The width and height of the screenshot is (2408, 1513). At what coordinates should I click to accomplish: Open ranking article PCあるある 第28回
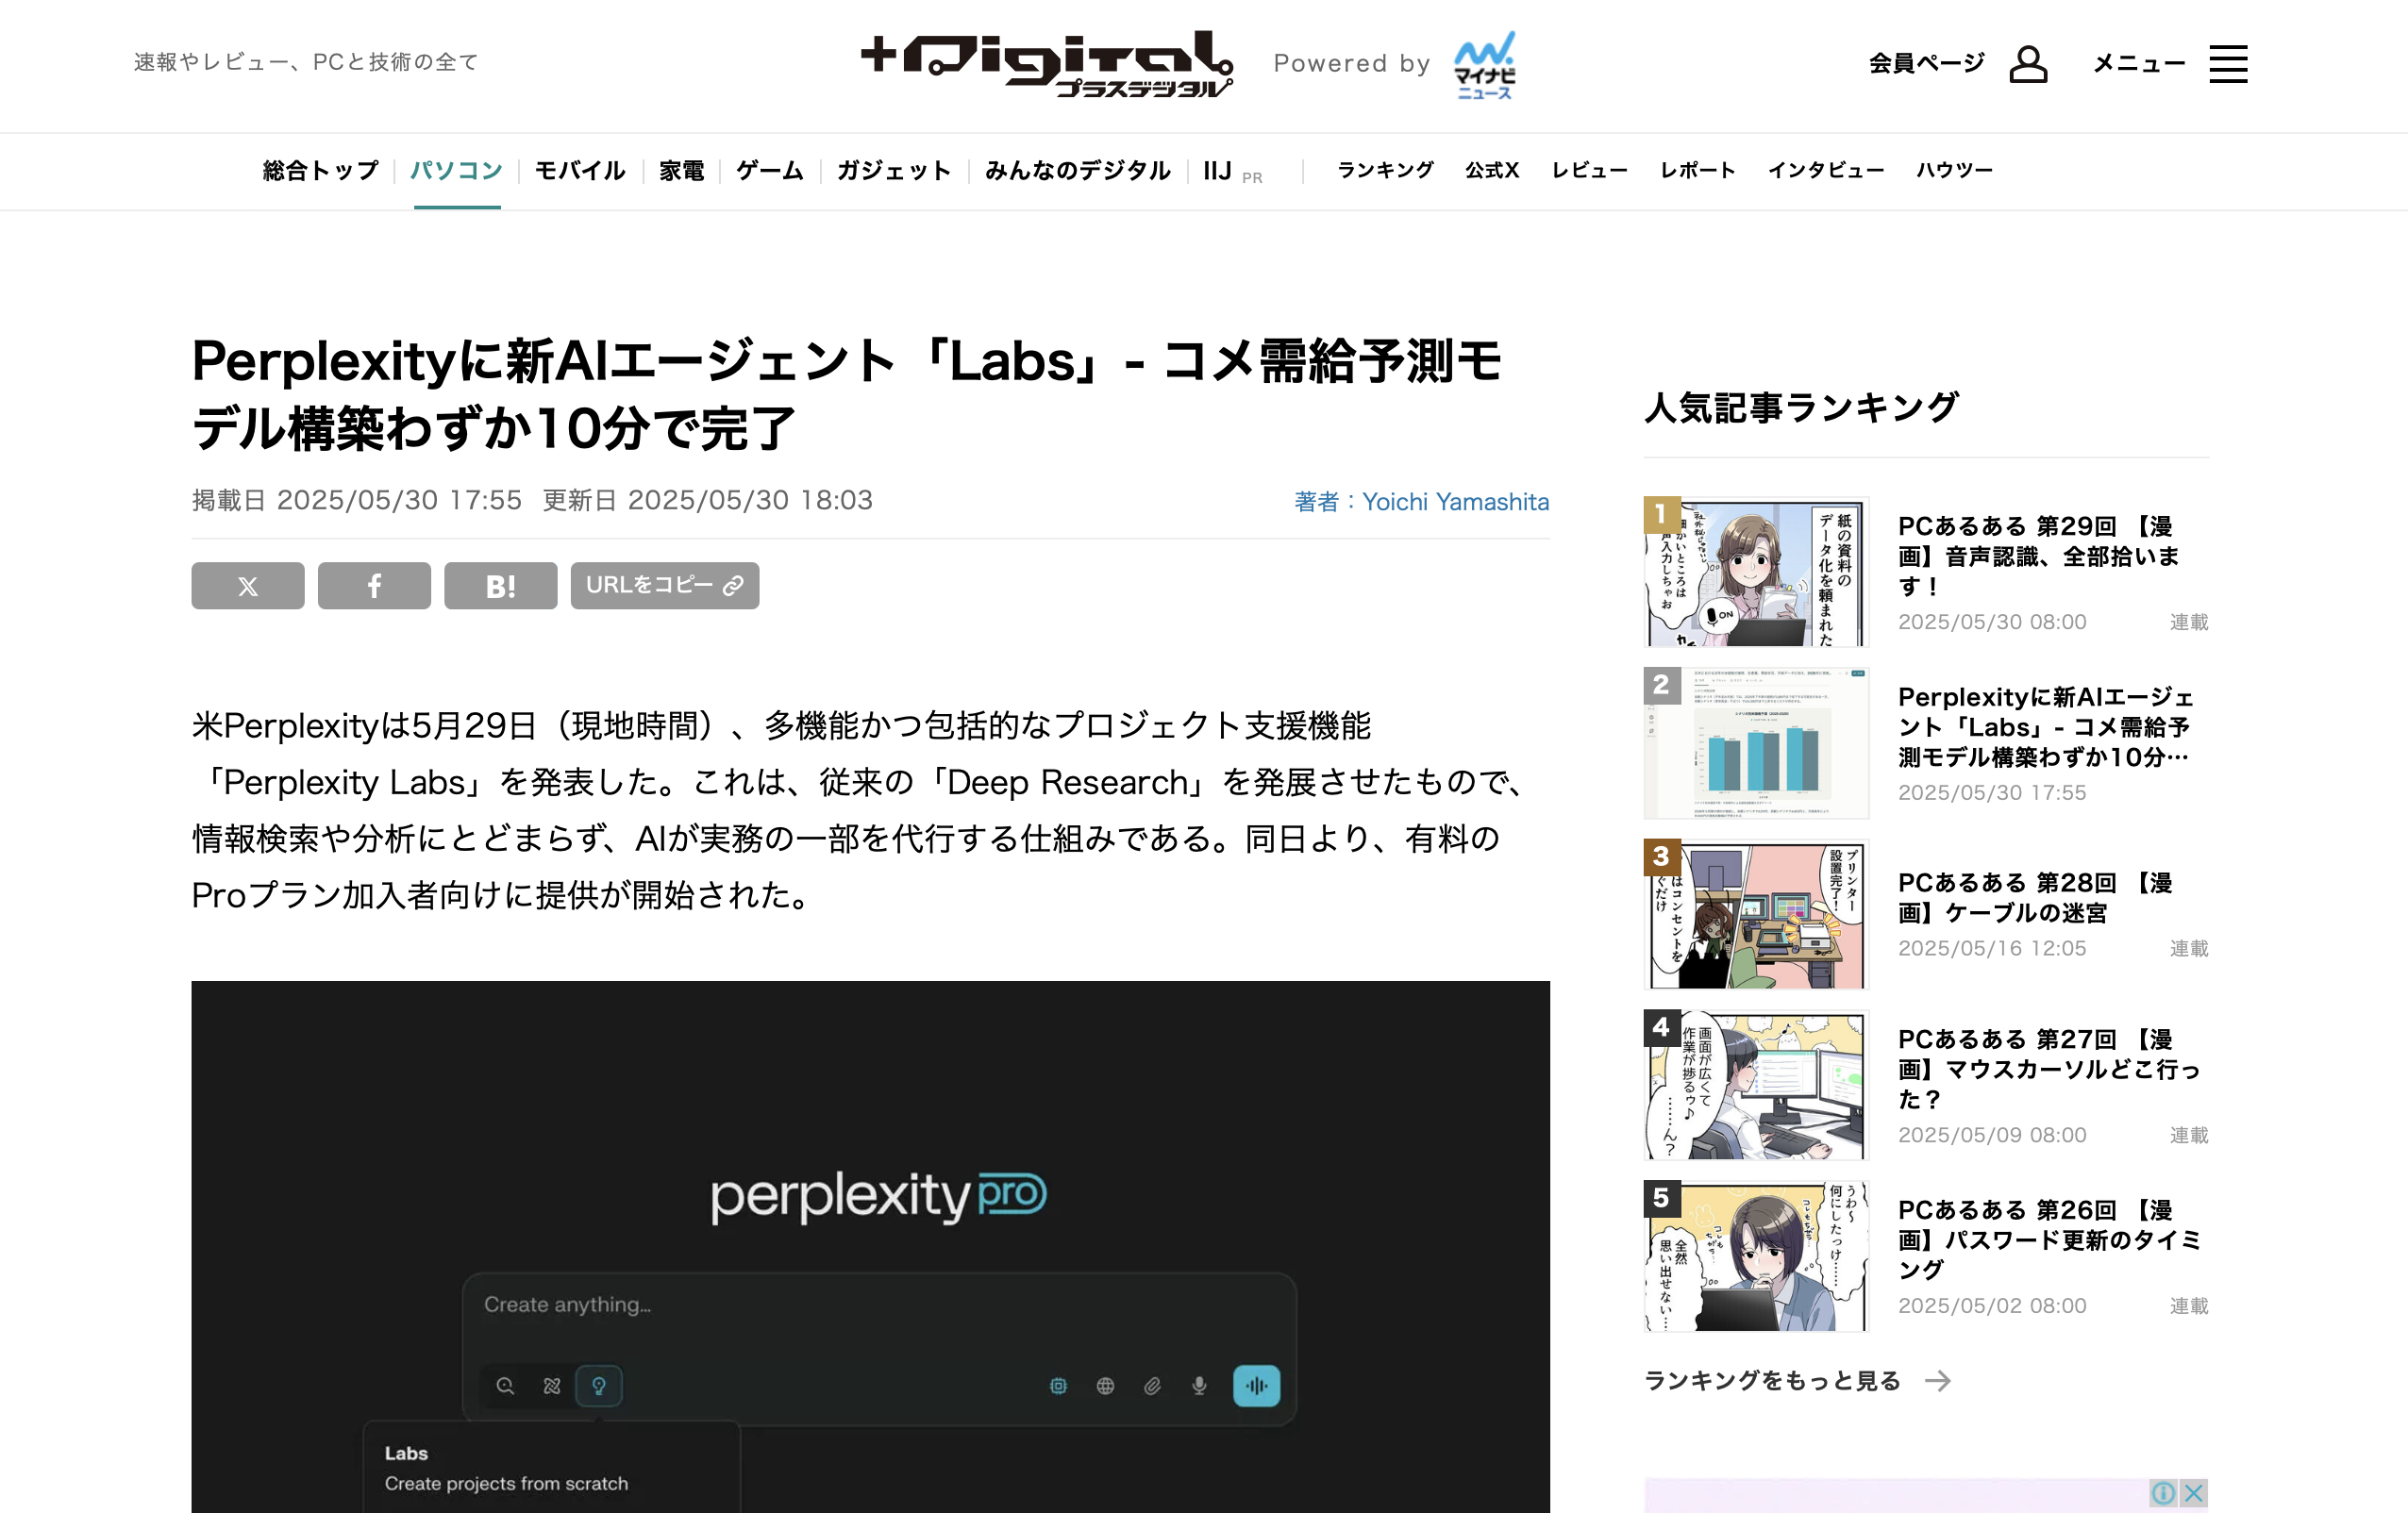[2035, 897]
